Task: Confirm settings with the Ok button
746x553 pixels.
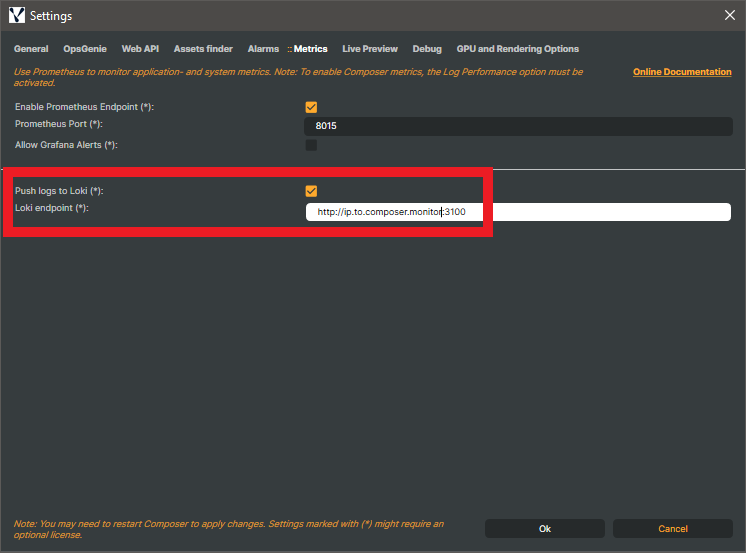Action: tap(545, 529)
